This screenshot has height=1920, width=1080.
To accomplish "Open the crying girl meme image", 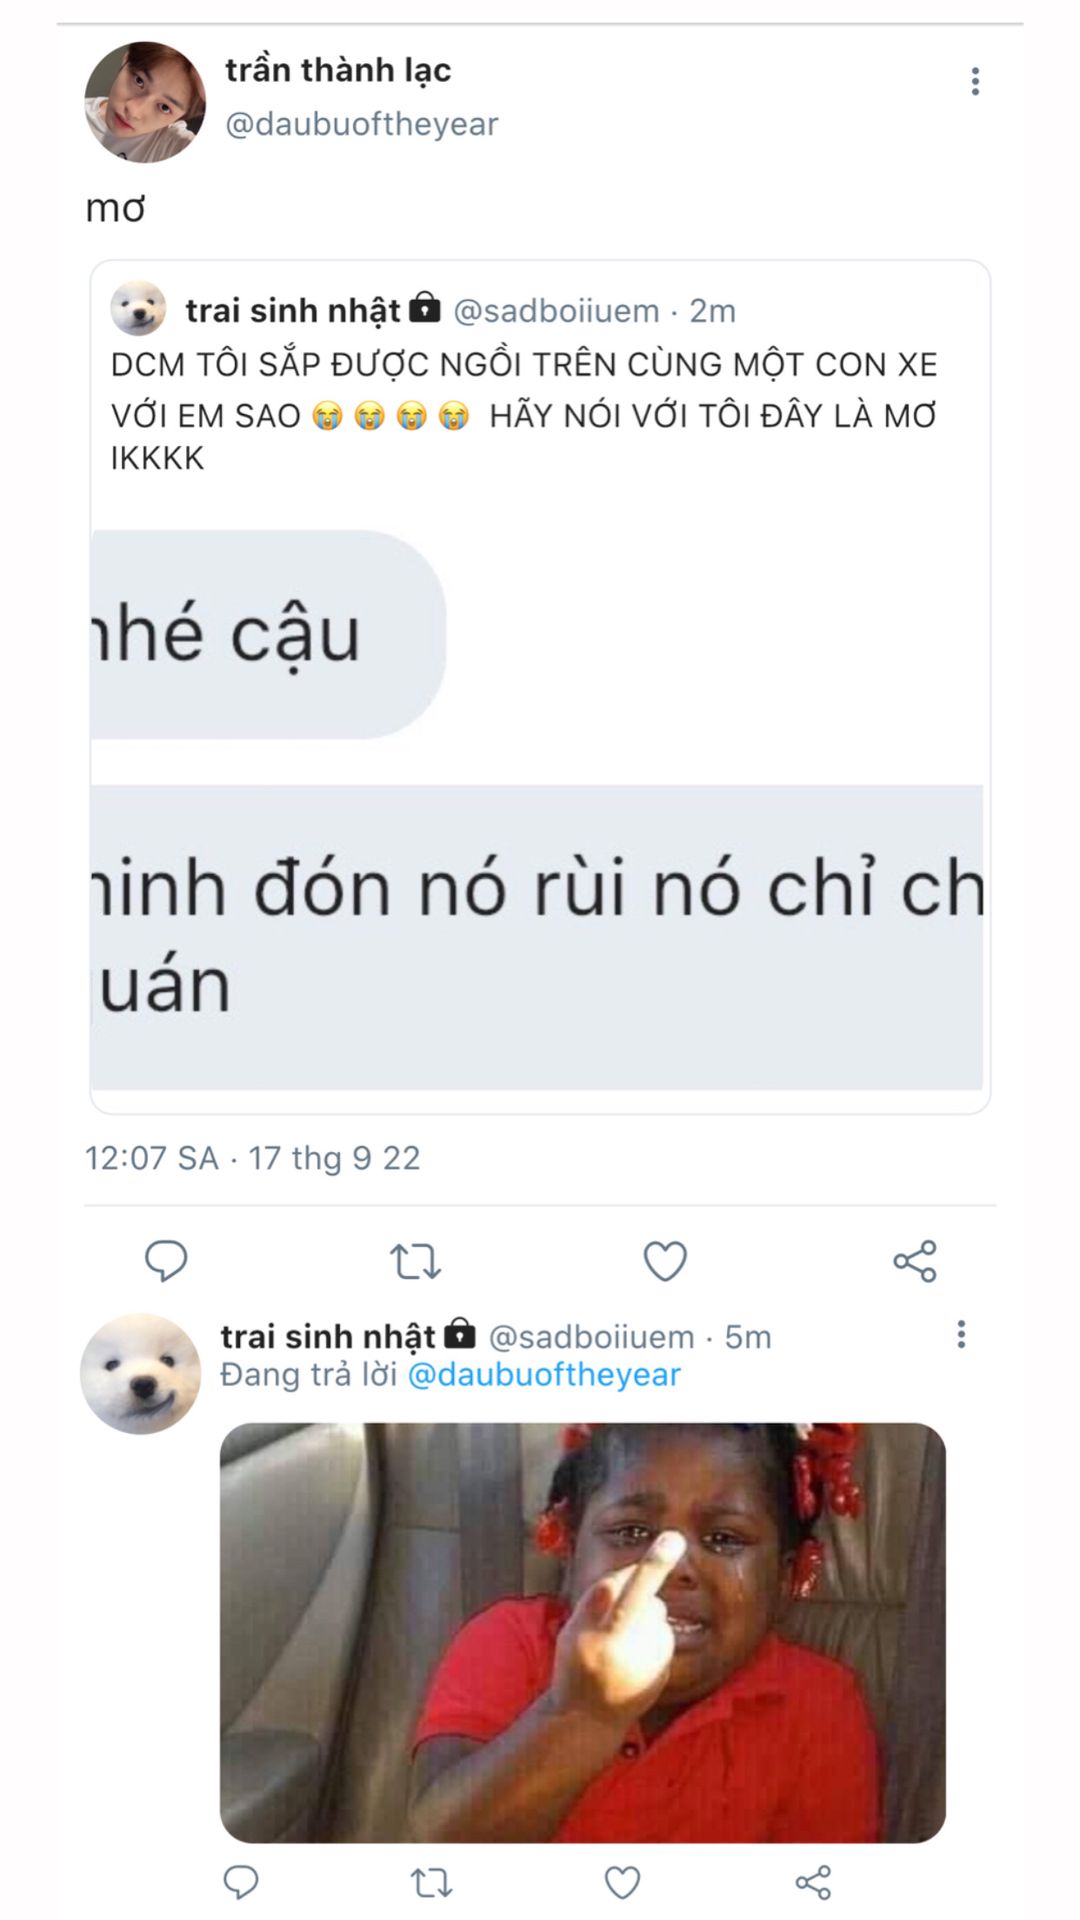I will (583, 1633).
